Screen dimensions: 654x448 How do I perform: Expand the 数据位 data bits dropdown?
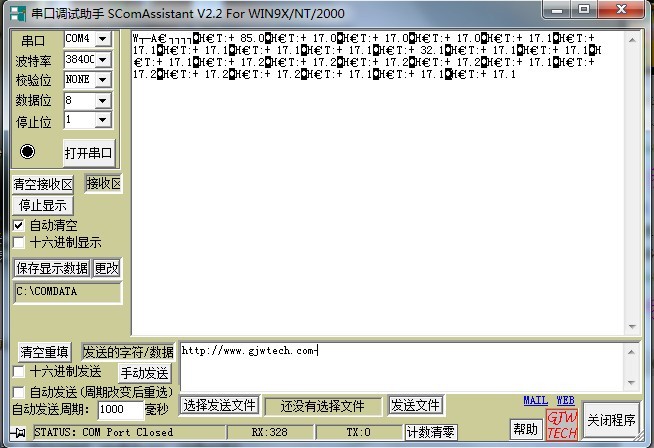pos(103,100)
